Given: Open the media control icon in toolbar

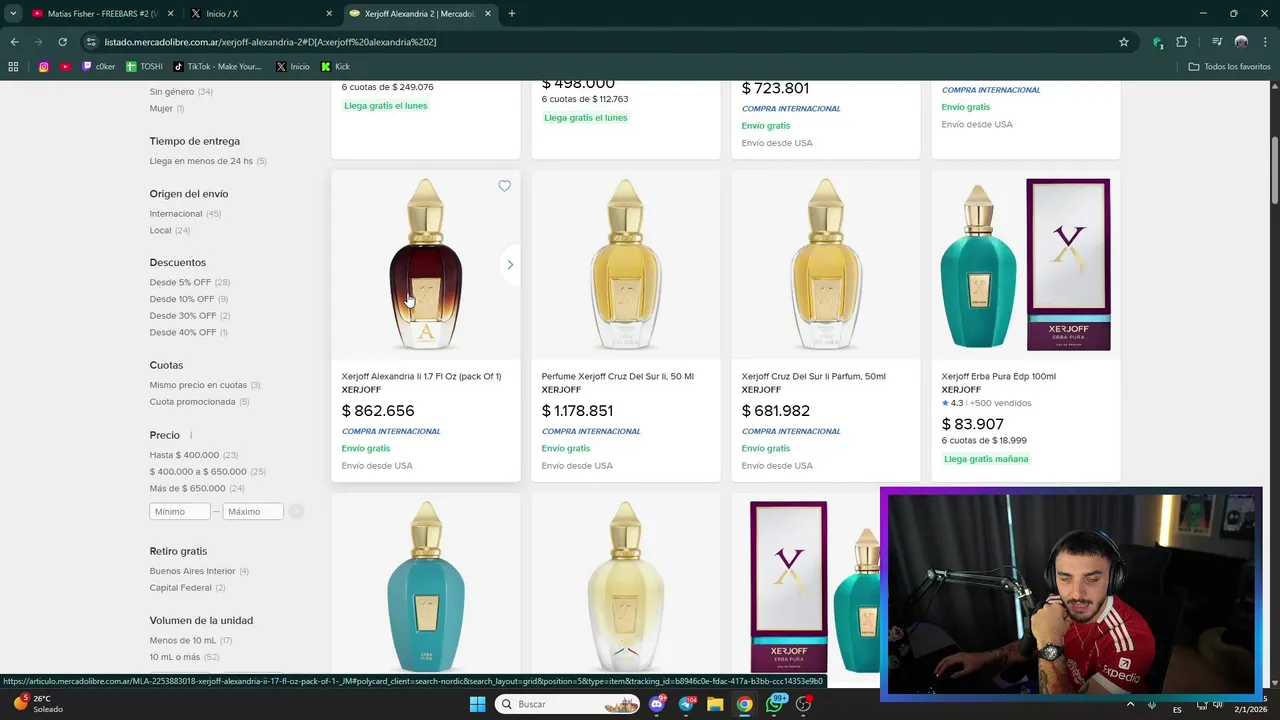Looking at the screenshot, I should coord(1217,42).
